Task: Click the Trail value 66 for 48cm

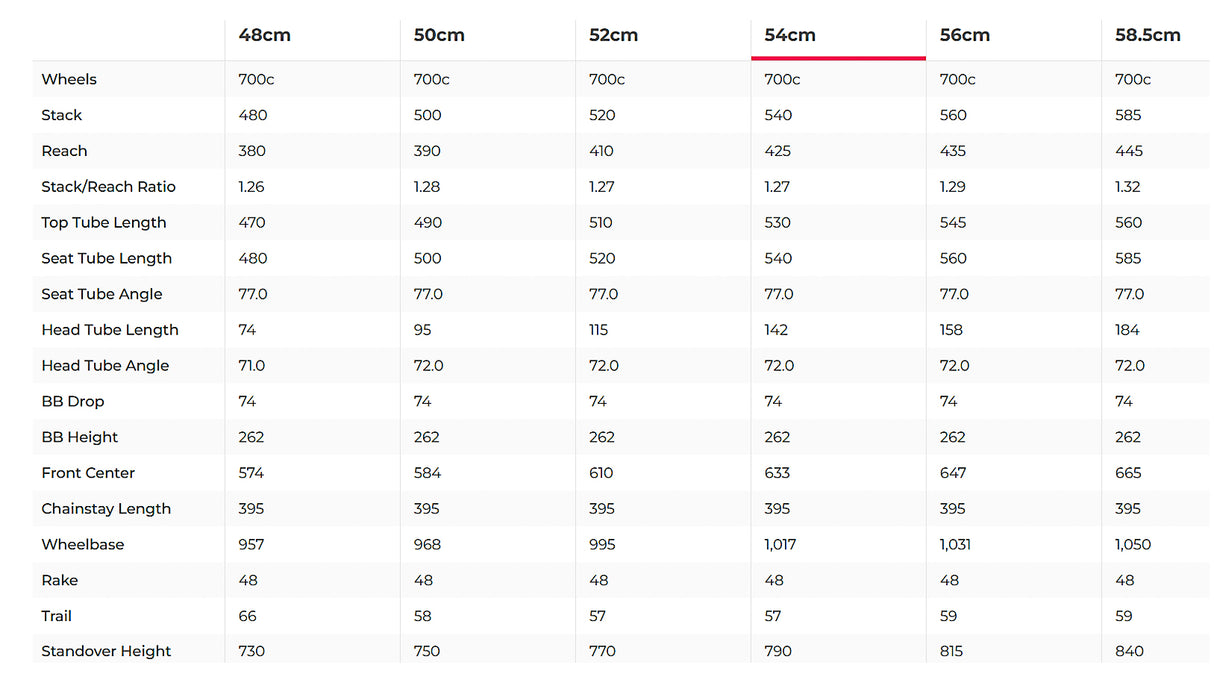Action: pos(248,616)
